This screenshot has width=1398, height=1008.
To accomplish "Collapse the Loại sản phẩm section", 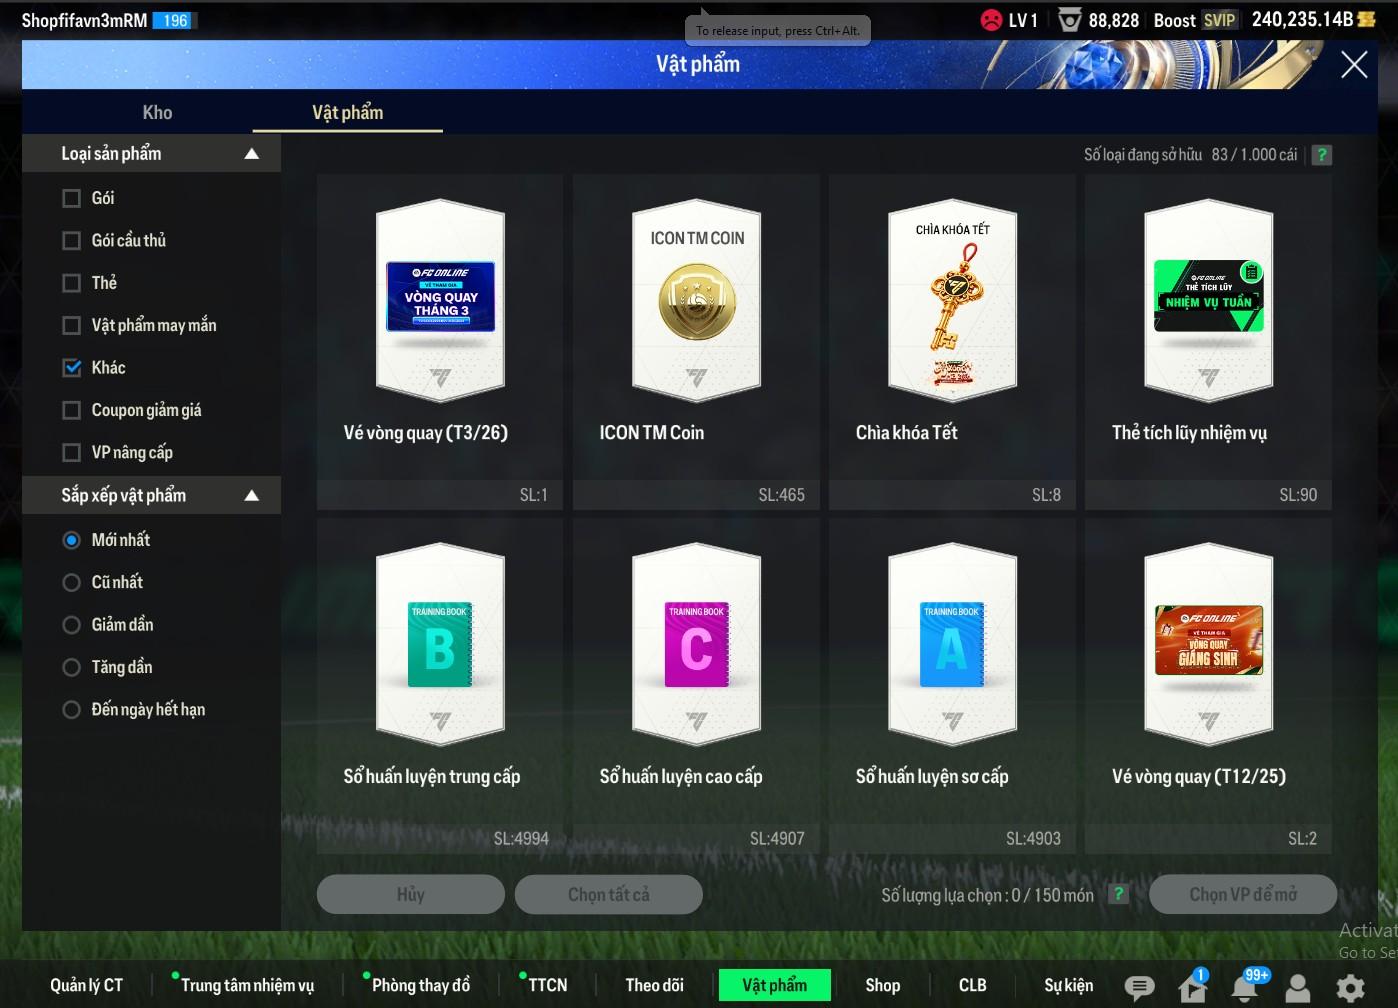I will point(252,154).
